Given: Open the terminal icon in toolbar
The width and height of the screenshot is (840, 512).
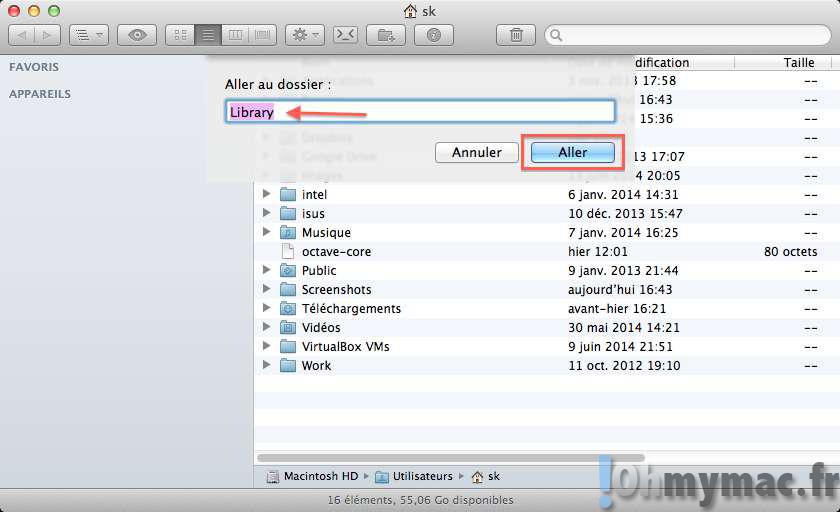Looking at the screenshot, I should coord(345,35).
